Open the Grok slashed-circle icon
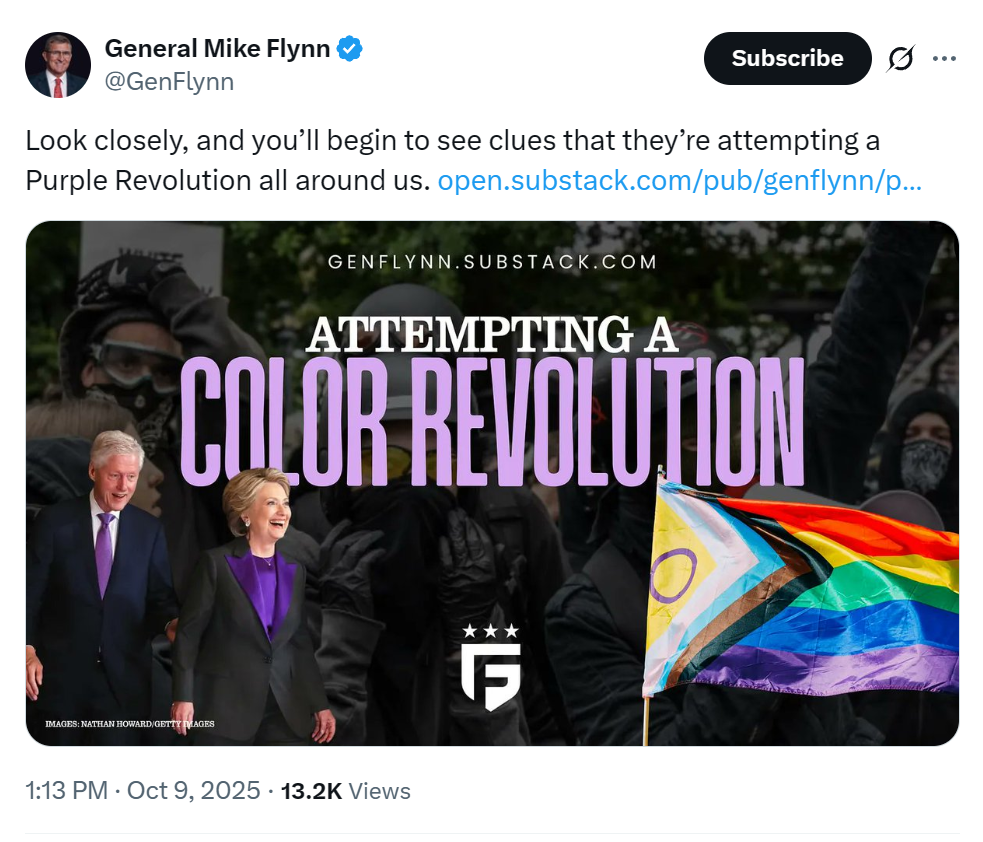Image resolution: width=983 pixels, height=842 pixels. [900, 59]
